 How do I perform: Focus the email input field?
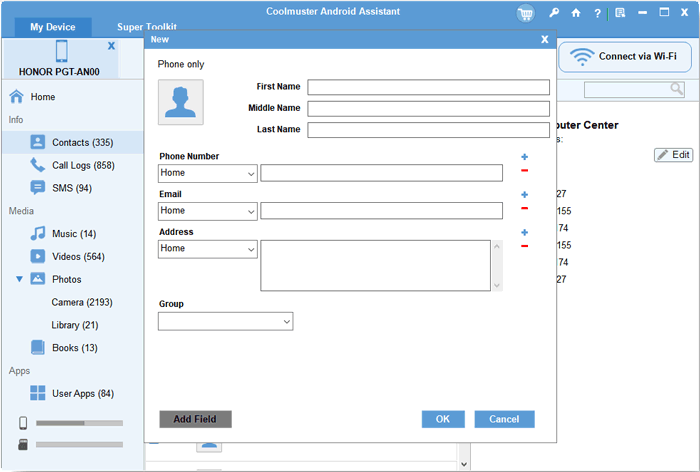click(381, 211)
